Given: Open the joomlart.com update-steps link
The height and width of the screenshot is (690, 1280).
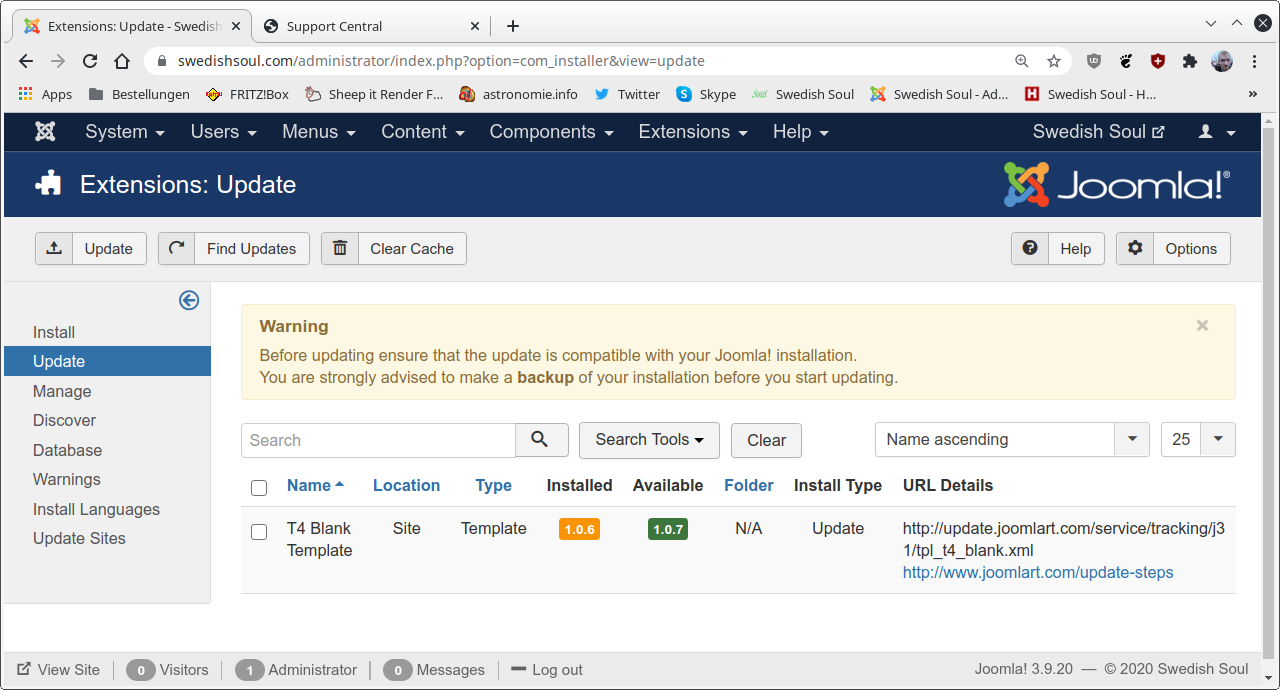Looking at the screenshot, I should point(1037,572).
